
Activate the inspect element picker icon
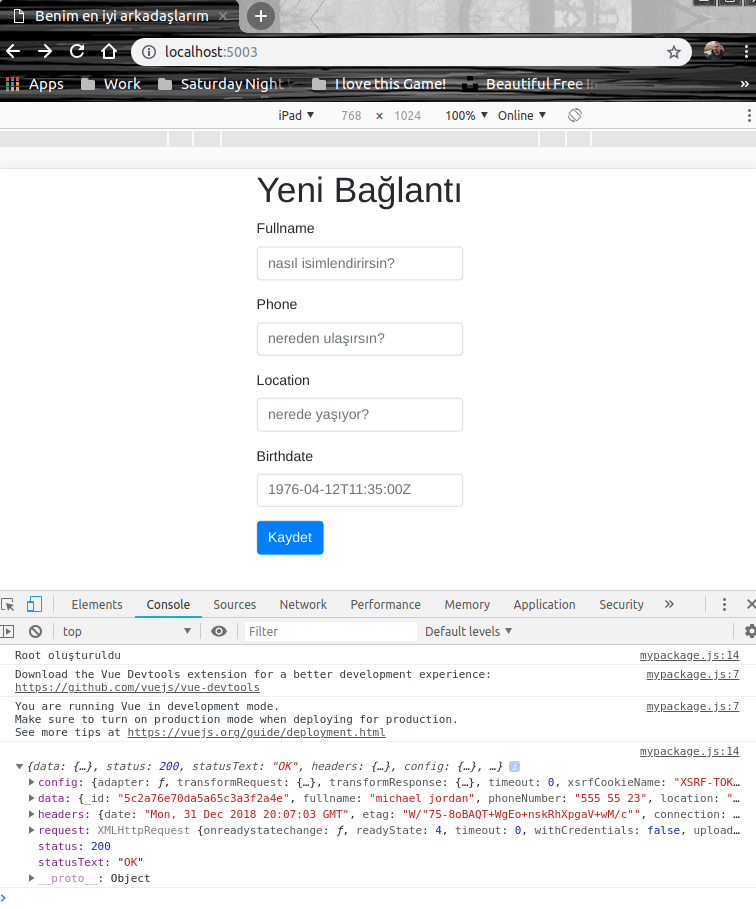(x=9, y=604)
